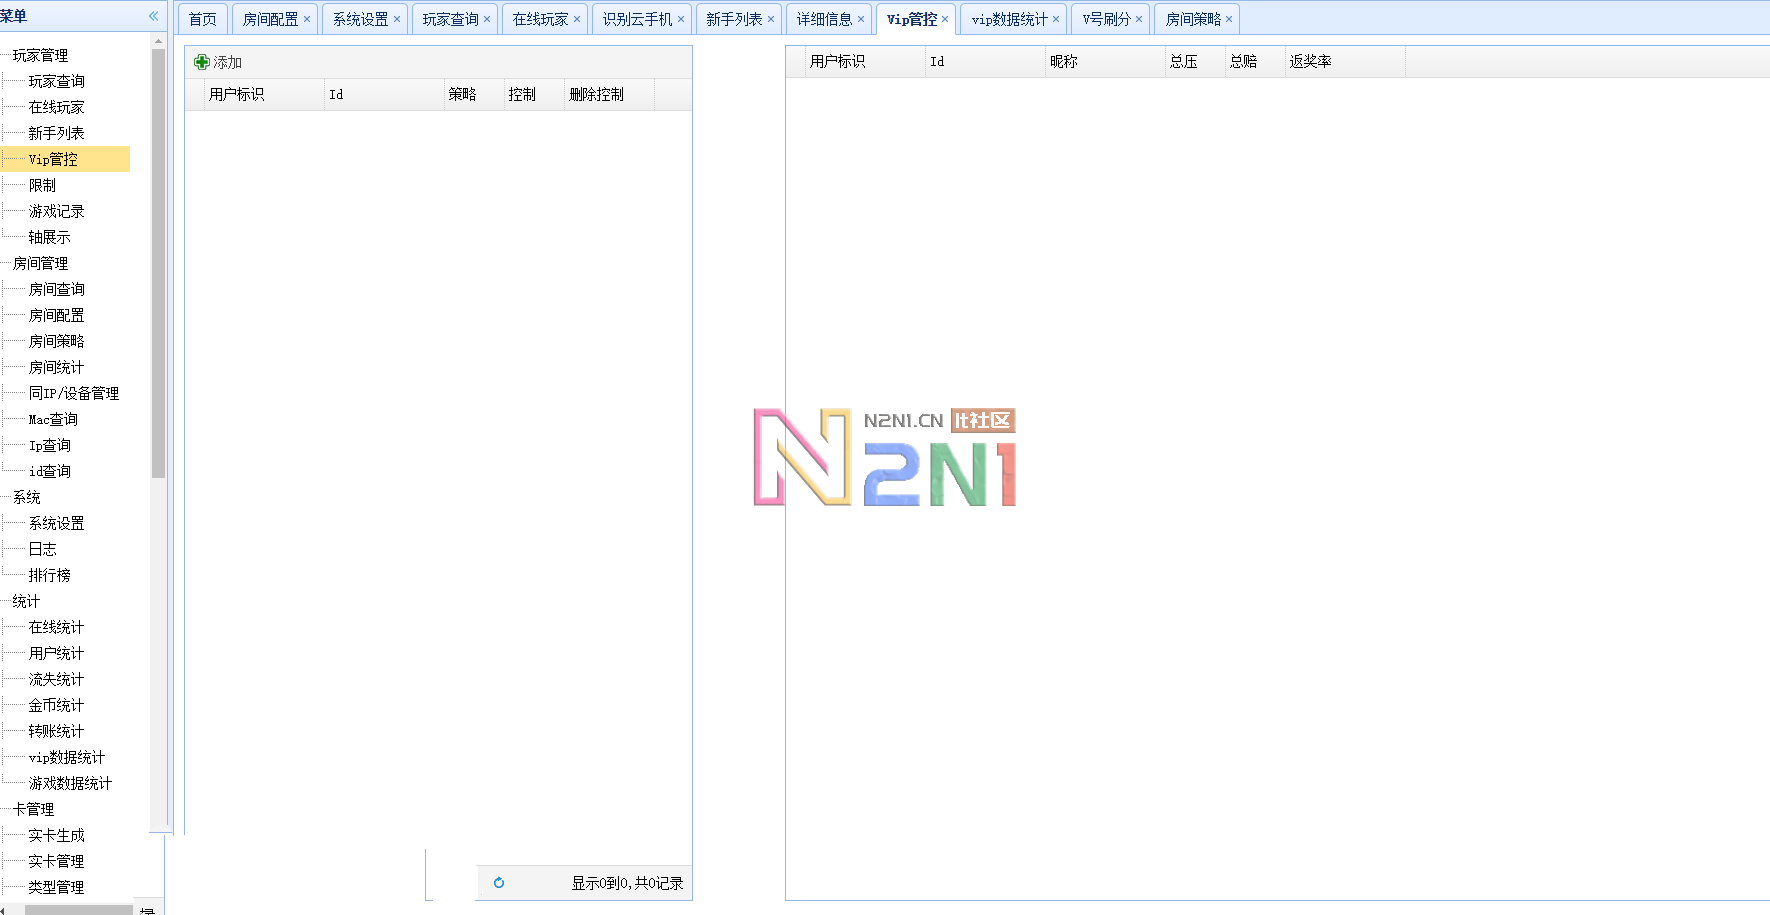1770x915 pixels.
Task: Switch to the 在线玩家 tab
Action: click(540, 19)
